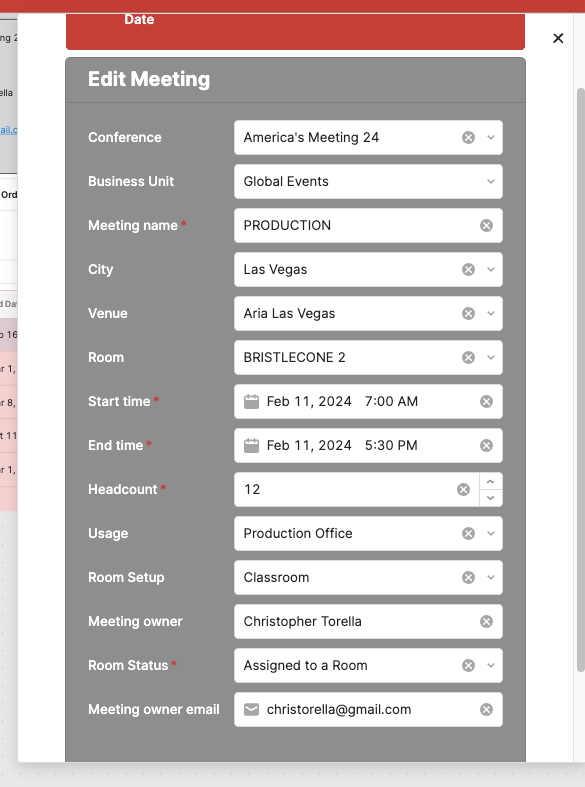Screen dimensions: 585x787
Task: Click the envelope icon in email field
Action: (251, 710)
